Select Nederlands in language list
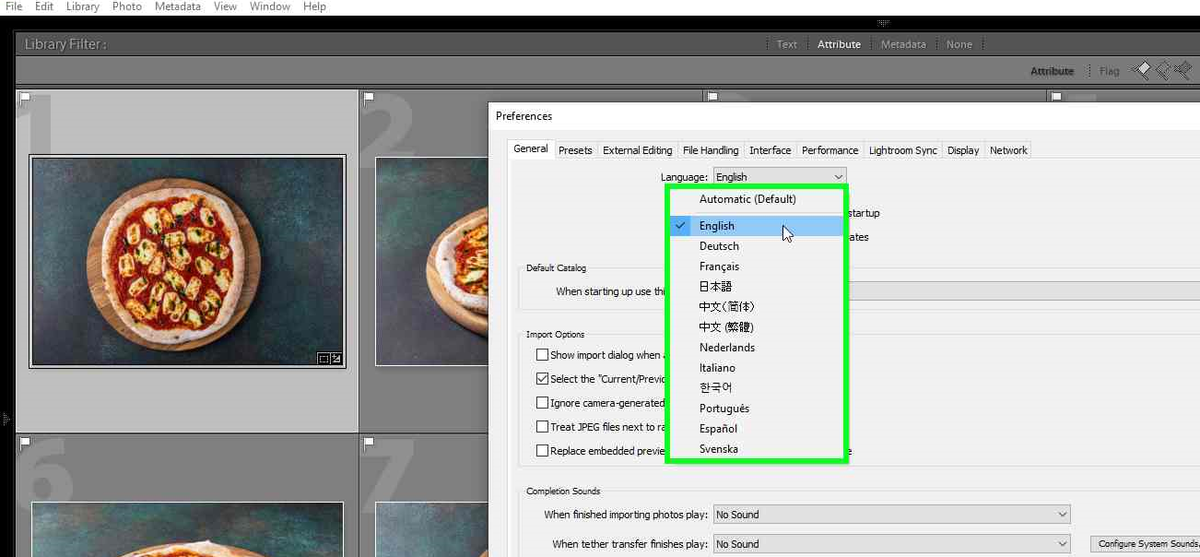Viewport: 1200px width, 557px height. tap(756, 348)
